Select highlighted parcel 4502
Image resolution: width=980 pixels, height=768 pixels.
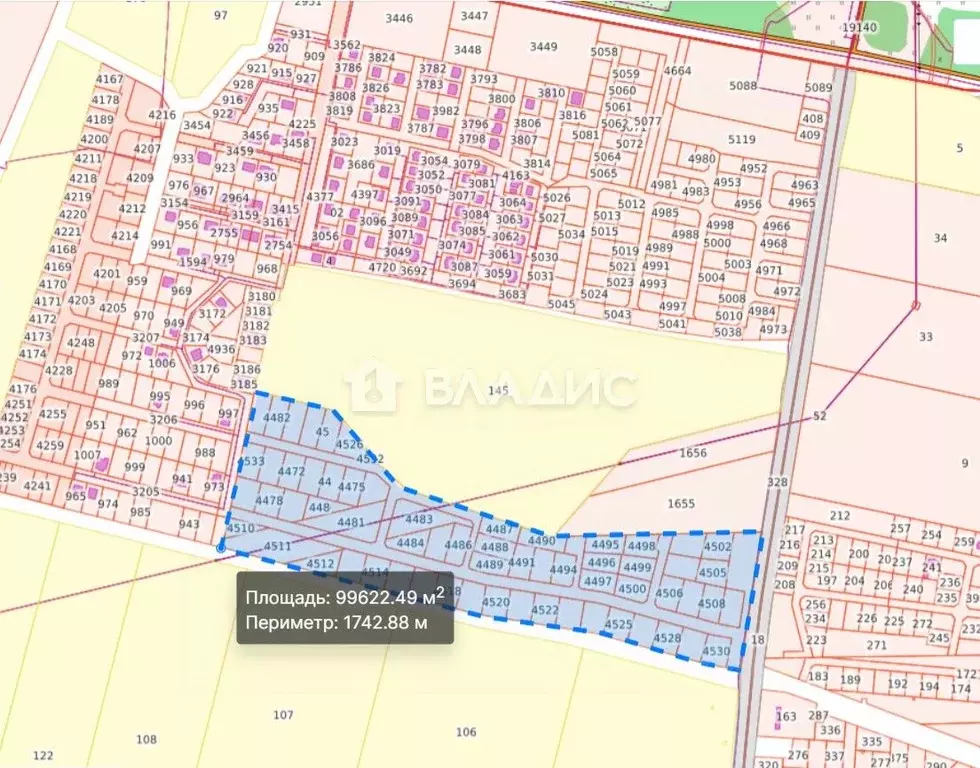[x=717, y=547]
